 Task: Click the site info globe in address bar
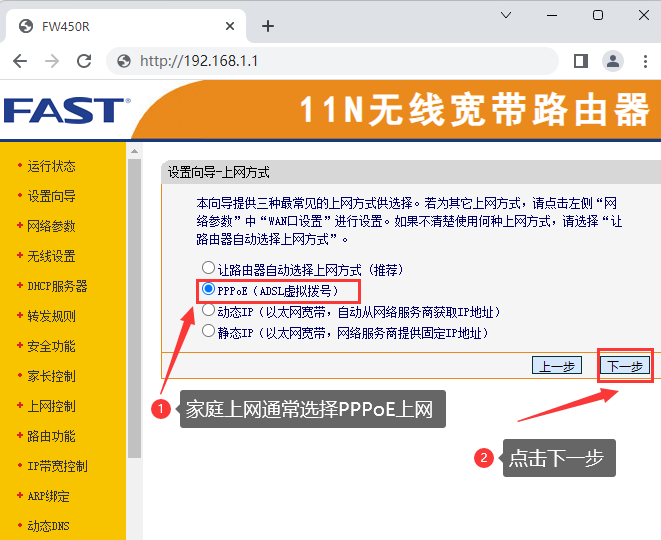(x=124, y=61)
